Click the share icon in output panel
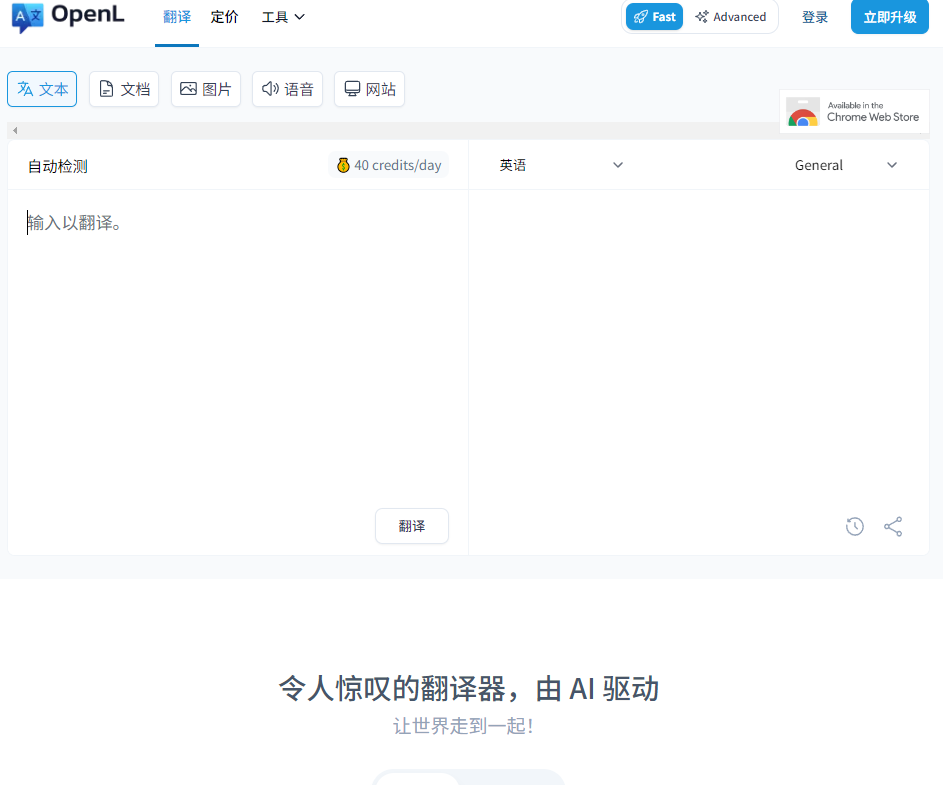Image resolution: width=943 pixels, height=785 pixels. pos(893,526)
